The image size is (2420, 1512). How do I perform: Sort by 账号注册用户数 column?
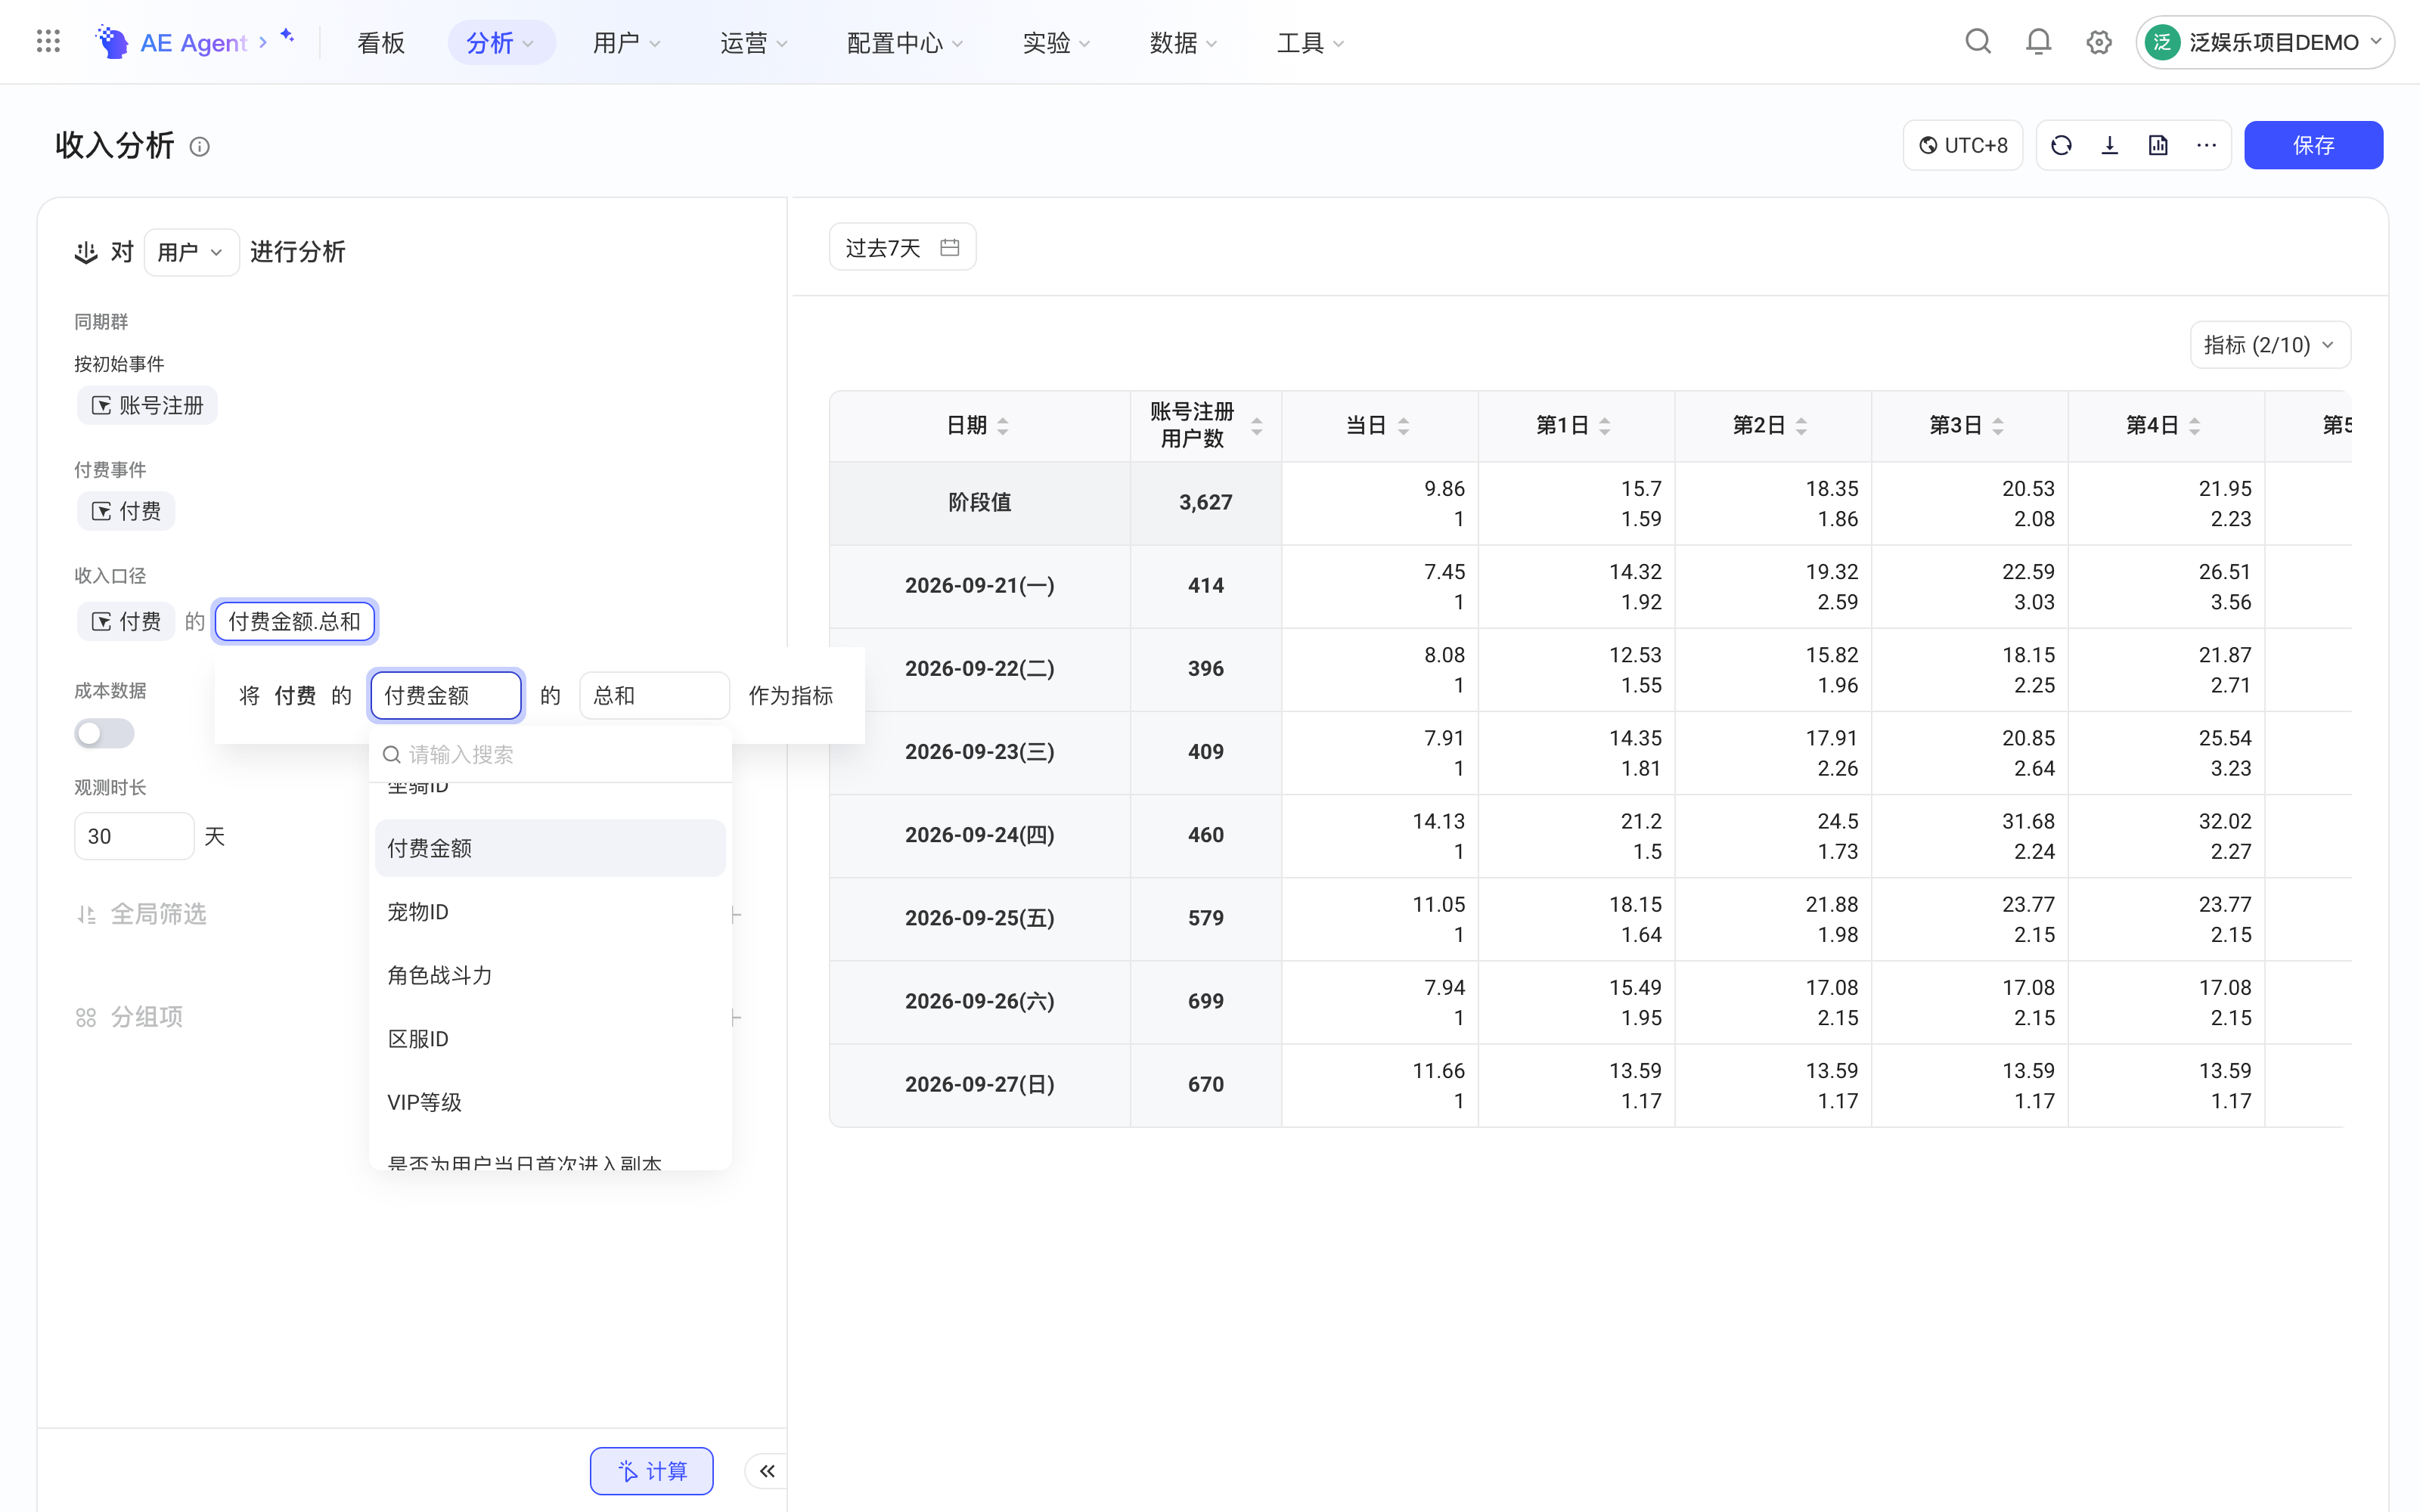(1257, 426)
